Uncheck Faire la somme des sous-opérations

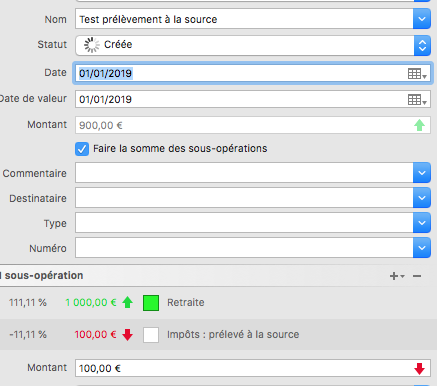click(x=82, y=149)
